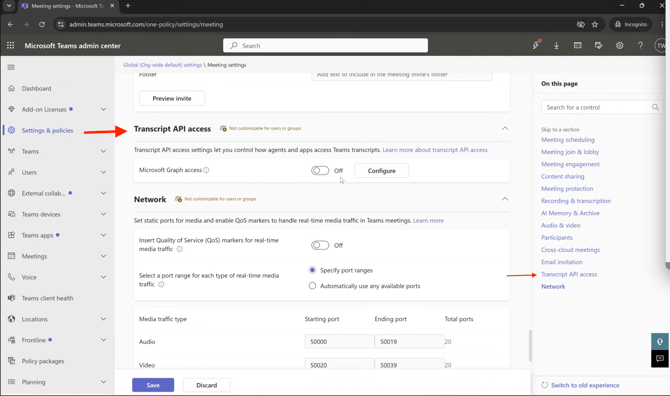Screen dimensions: 670x396
Task: Select Automatically use any available ports
Action: pos(312,286)
